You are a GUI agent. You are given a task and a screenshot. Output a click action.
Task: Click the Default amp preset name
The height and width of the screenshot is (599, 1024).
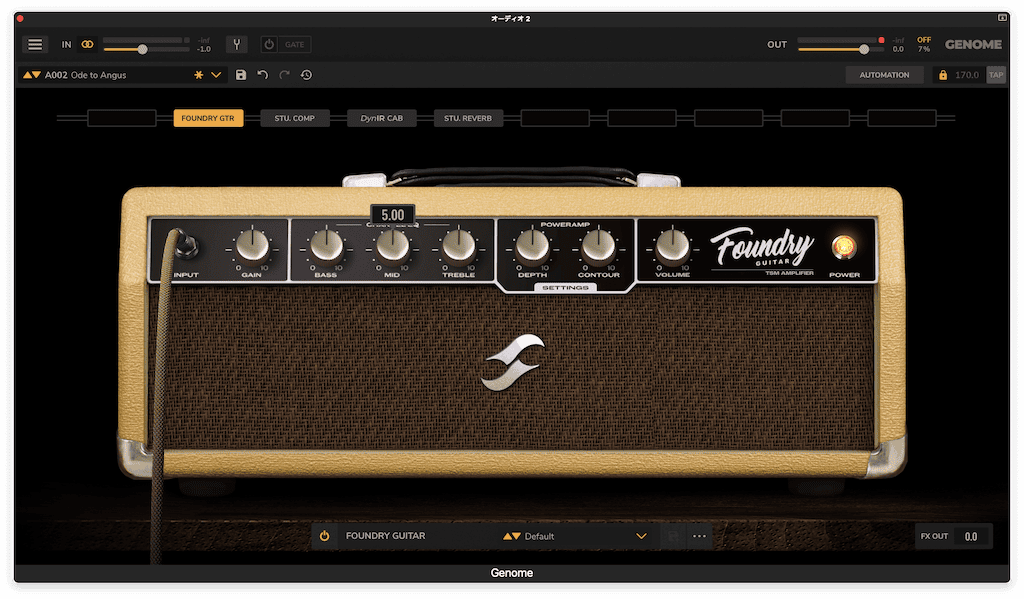539,536
